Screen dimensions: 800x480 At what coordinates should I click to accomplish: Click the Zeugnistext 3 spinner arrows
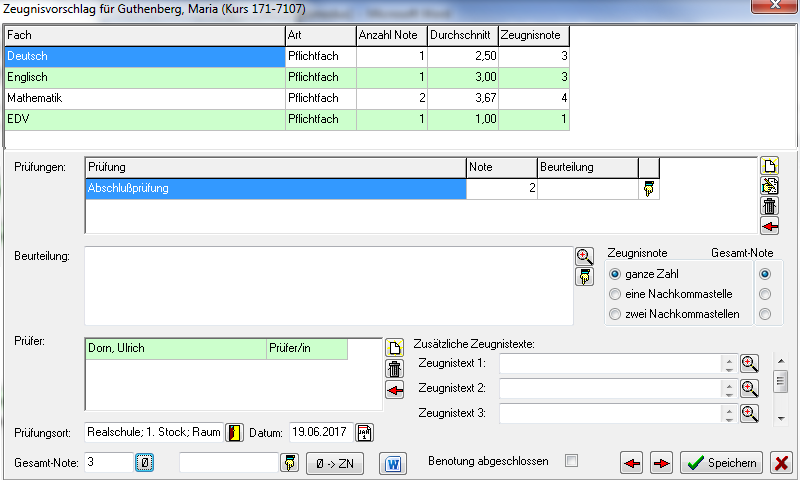click(x=729, y=414)
